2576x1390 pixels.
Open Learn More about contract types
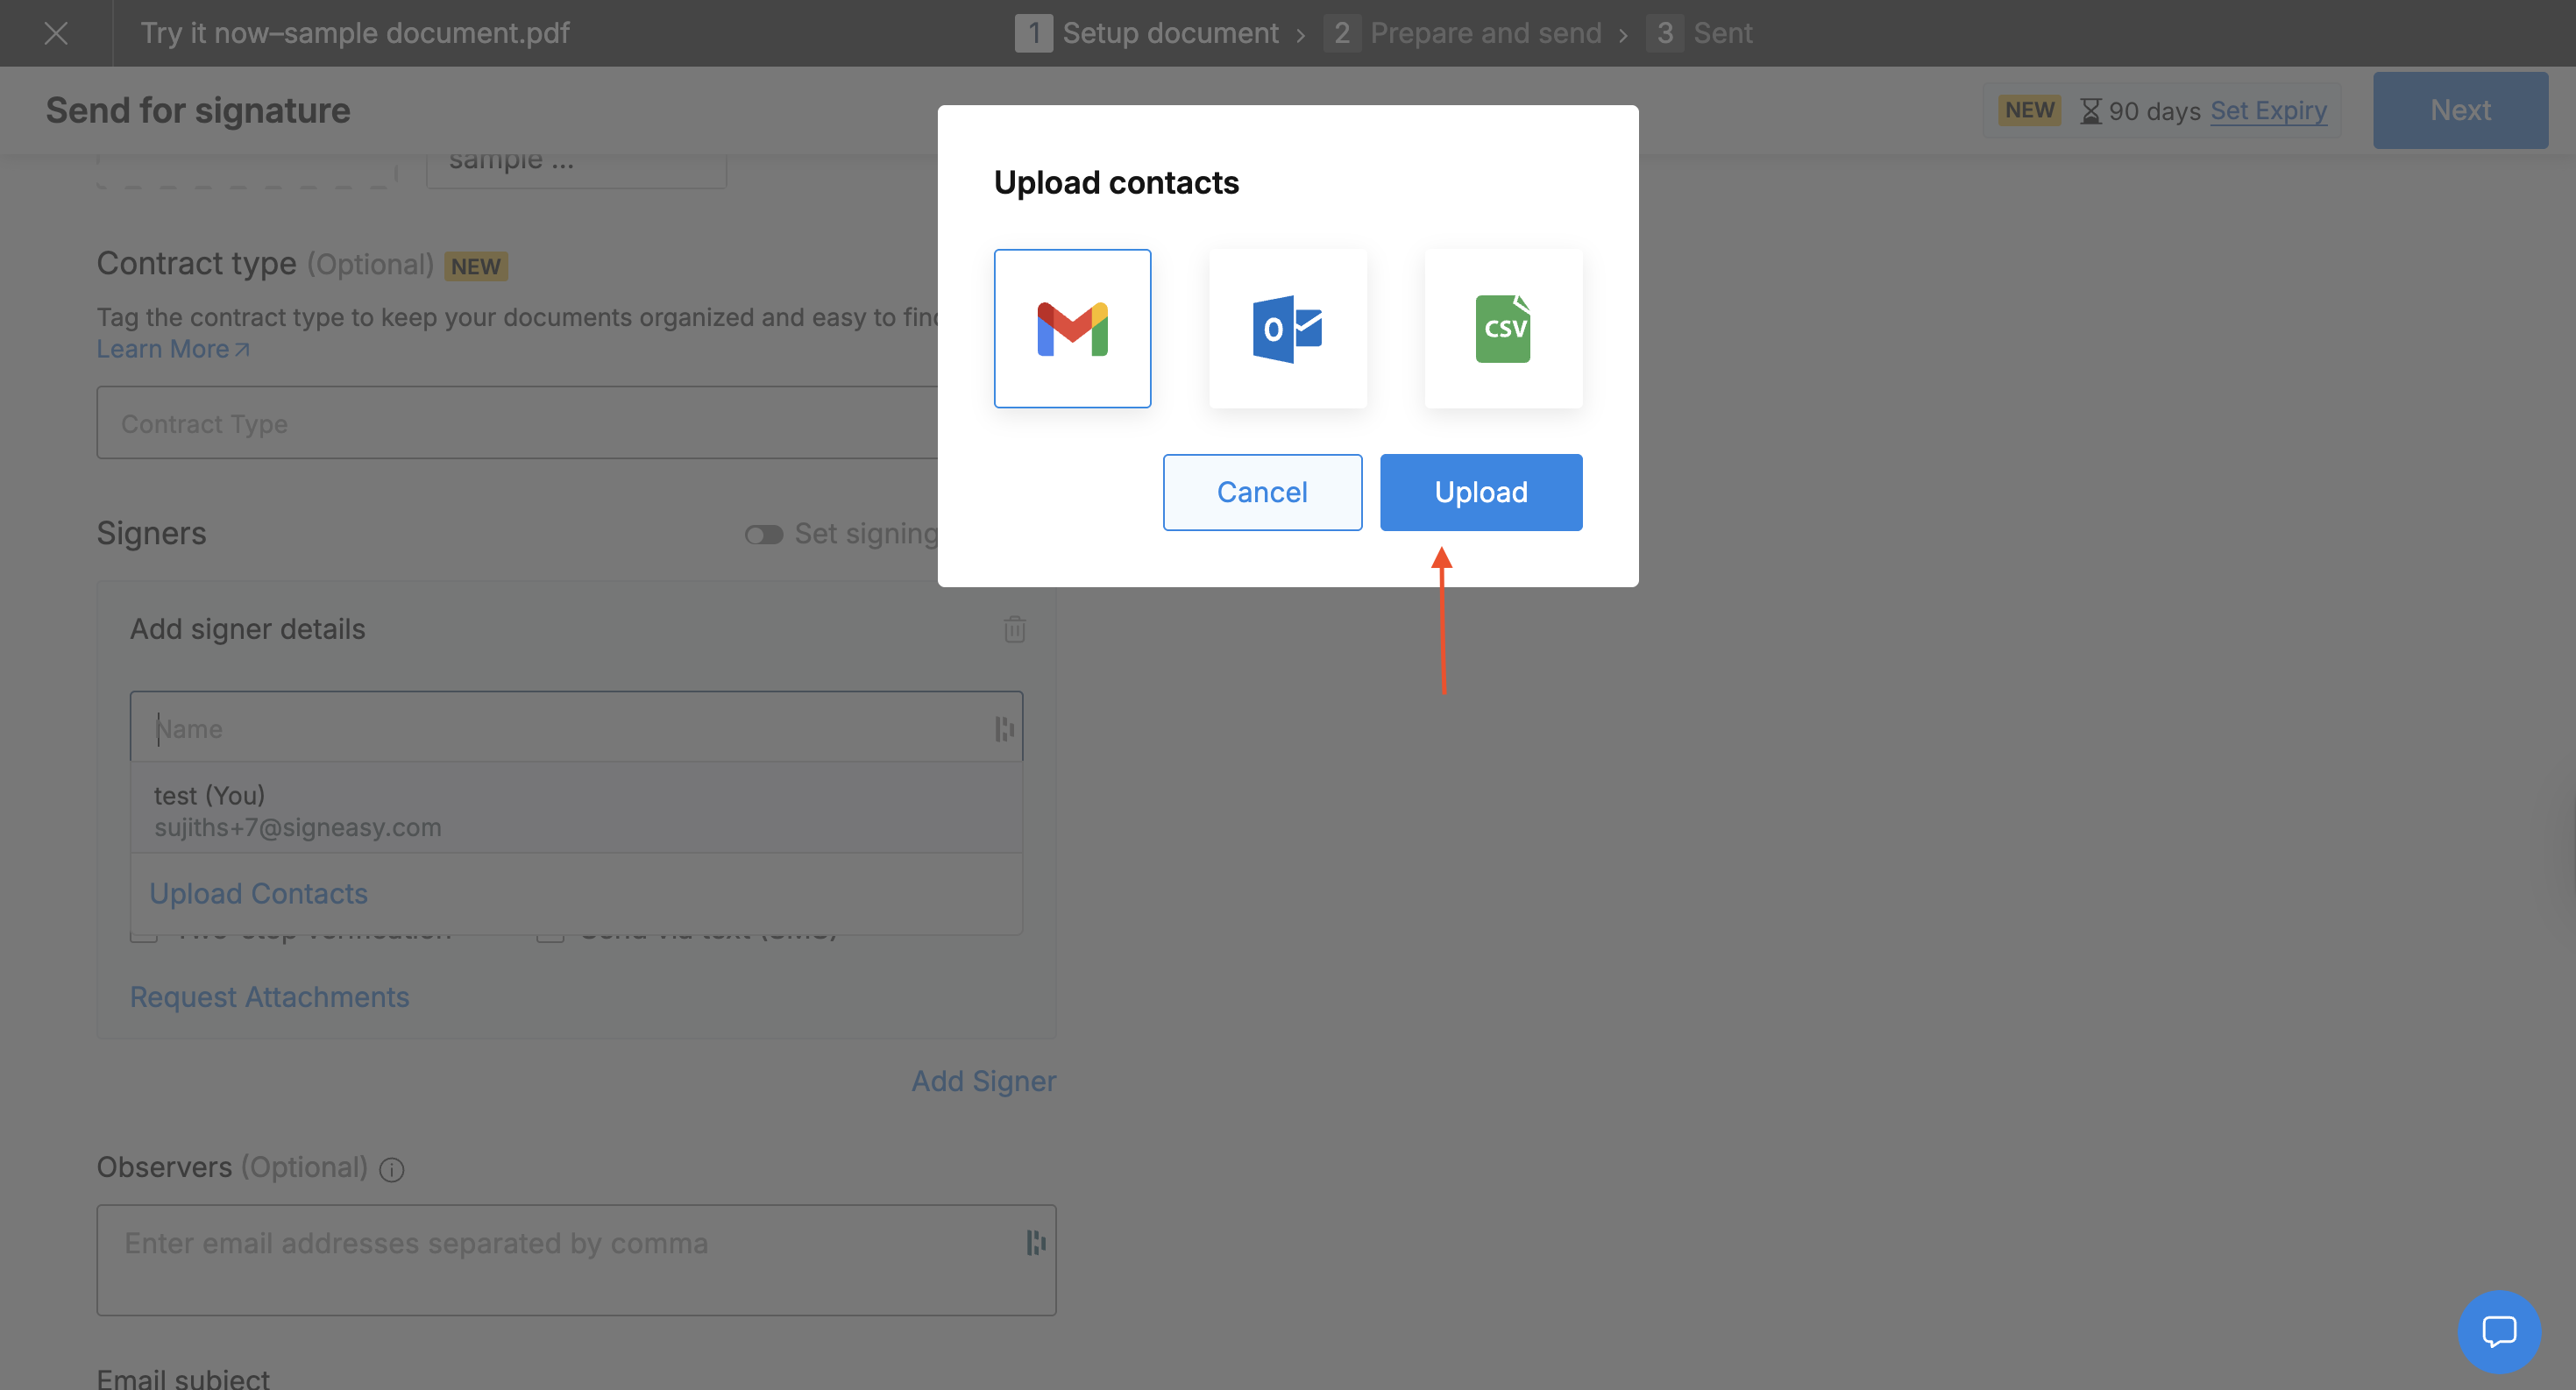click(173, 349)
